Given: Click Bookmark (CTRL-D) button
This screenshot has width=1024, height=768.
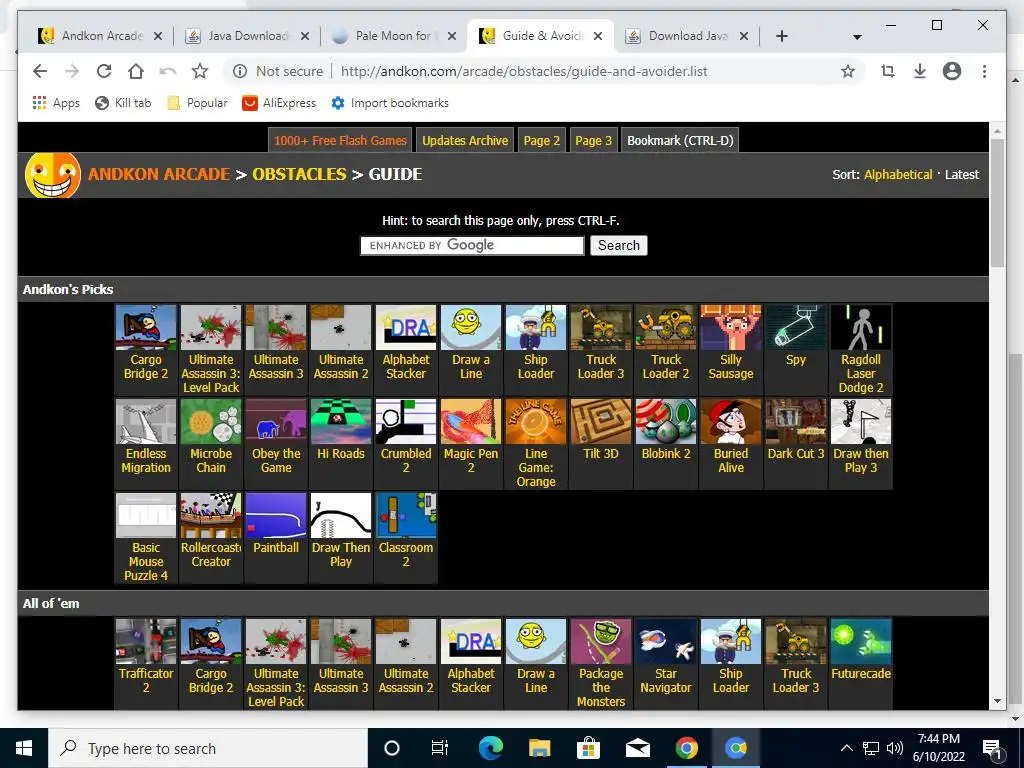Looking at the screenshot, I should pyautogui.click(x=680, y=140).
